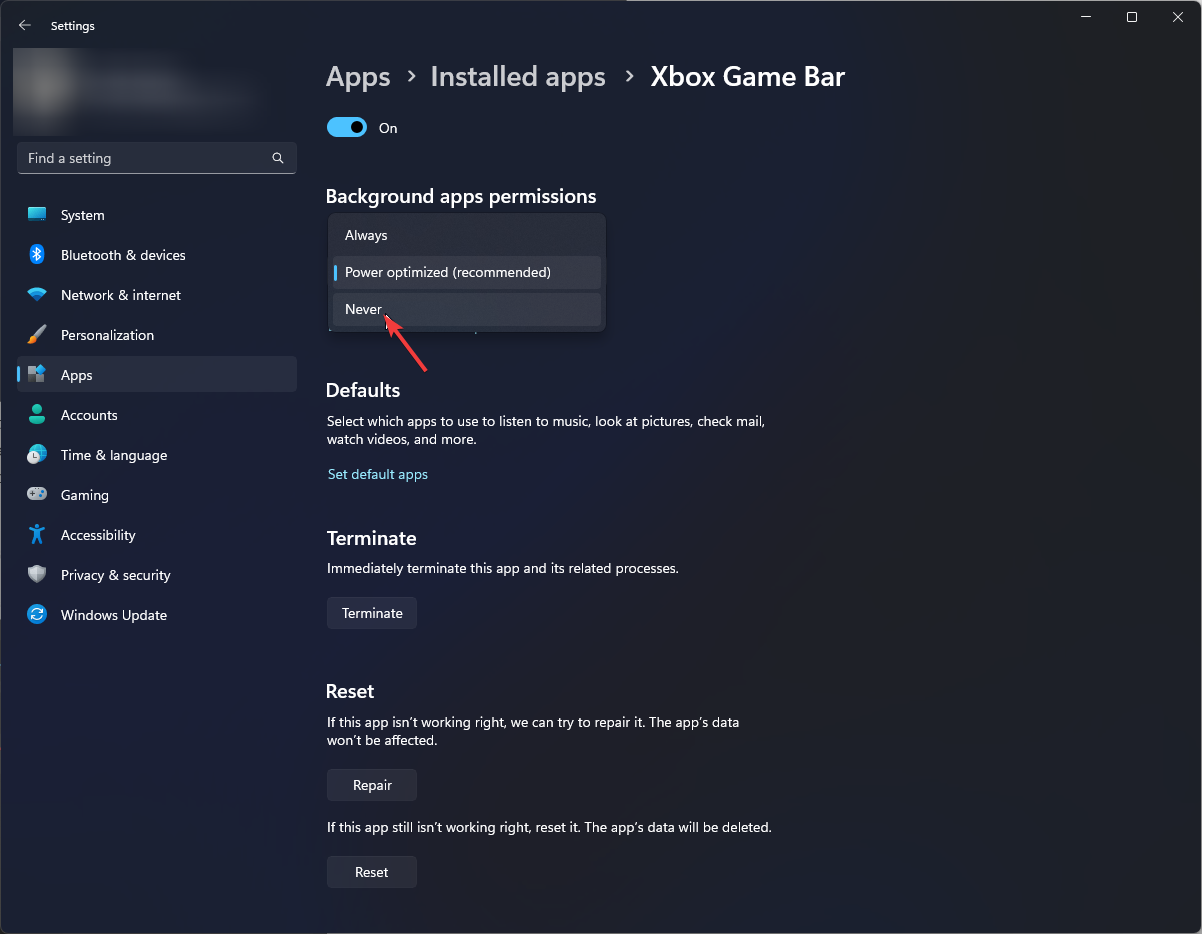The width and height of the screenshot is (1202, 934).
Task: Click the System monitor icon
Action: (x=37, y=215)
